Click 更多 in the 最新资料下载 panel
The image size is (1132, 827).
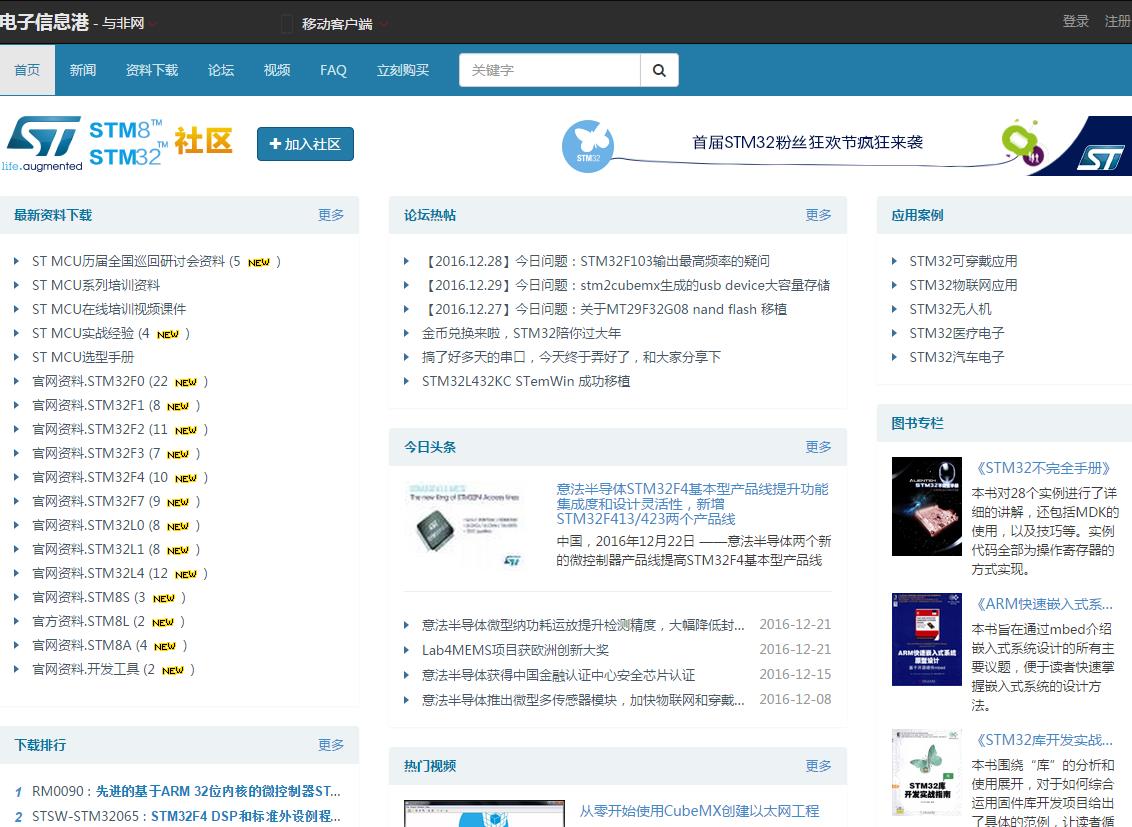(x=331, y=215)
